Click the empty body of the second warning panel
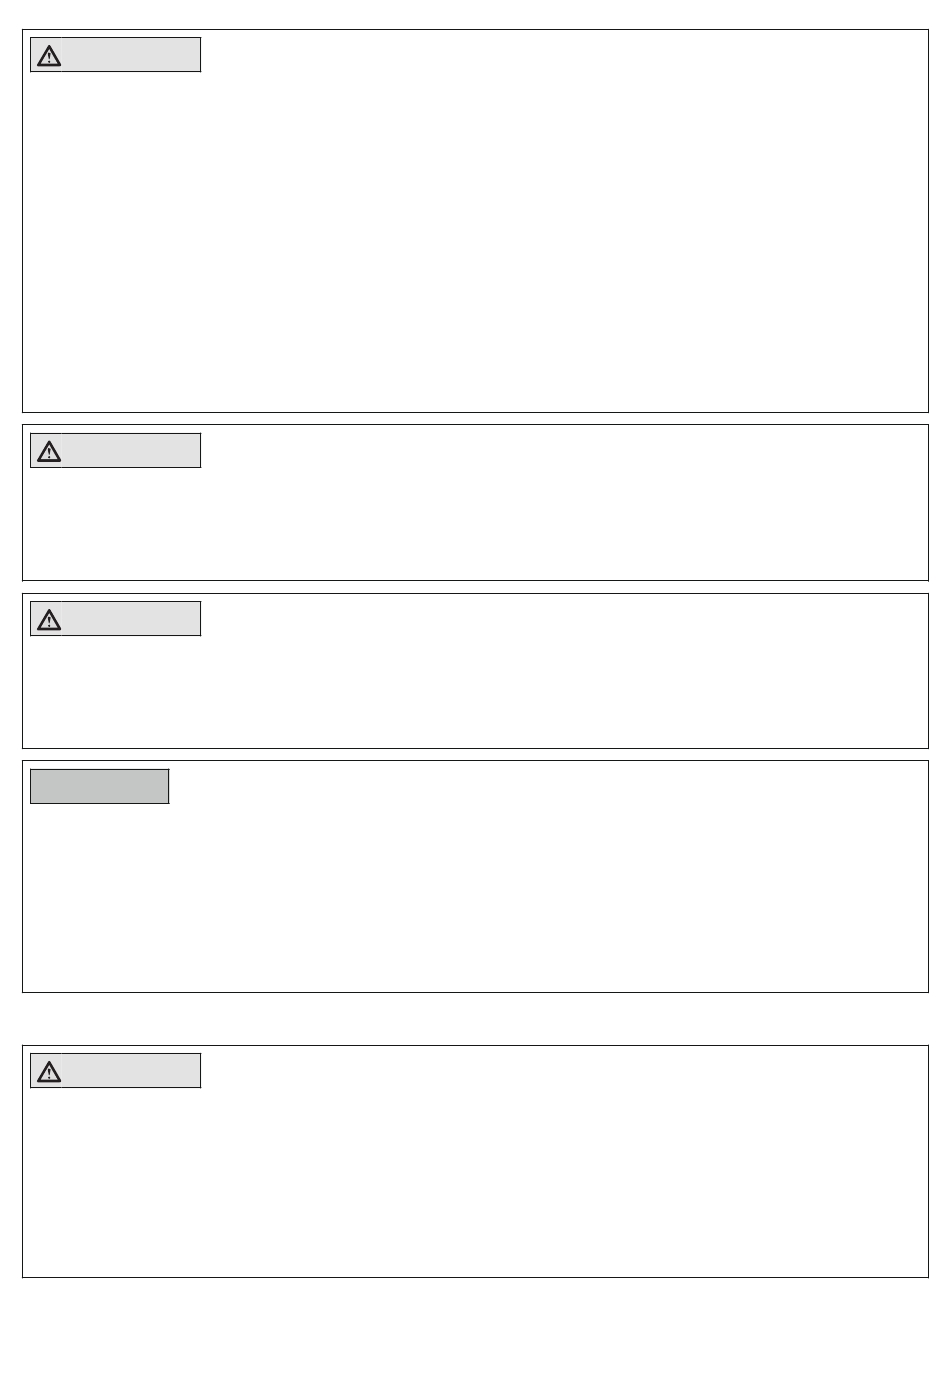Screen dimensions: 950x1383 tap(475, 523)
